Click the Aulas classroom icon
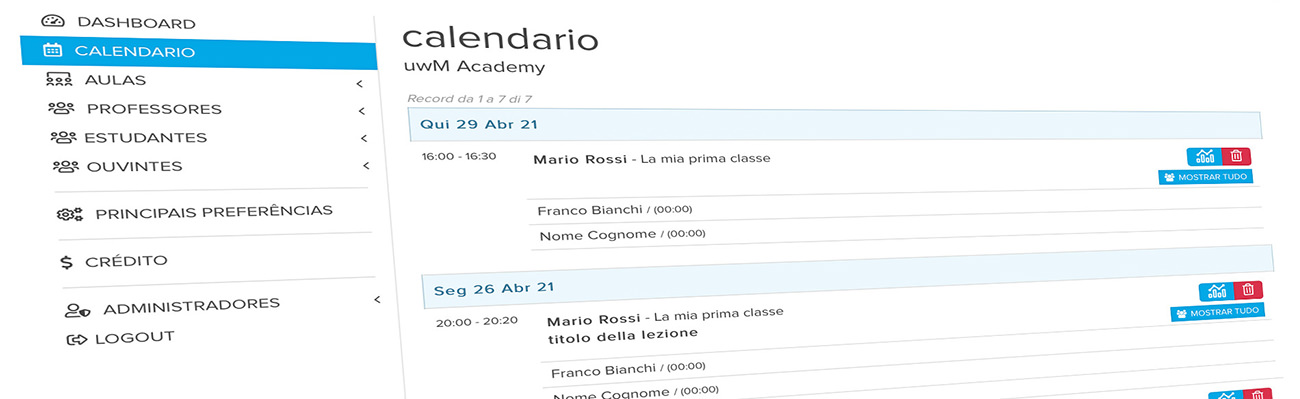 point(59,80)
